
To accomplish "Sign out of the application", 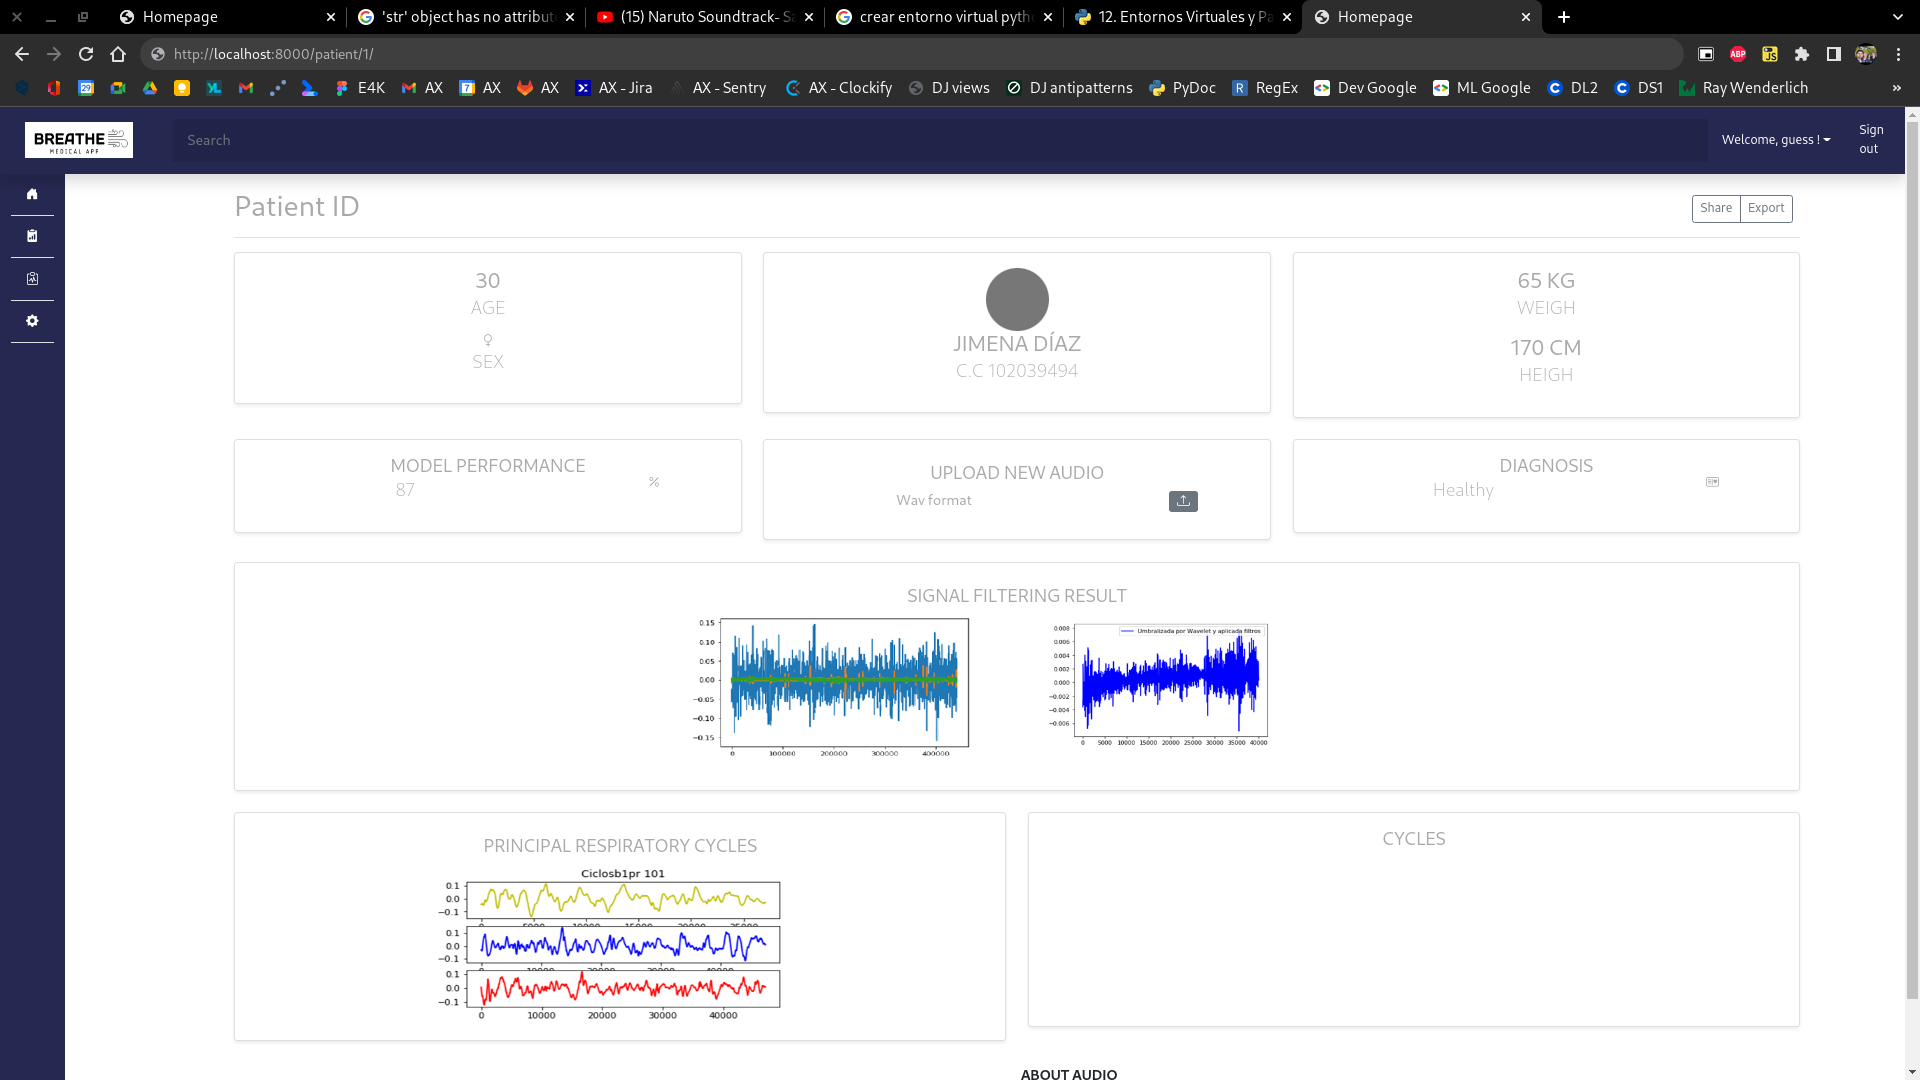I will coord(1871,139).
